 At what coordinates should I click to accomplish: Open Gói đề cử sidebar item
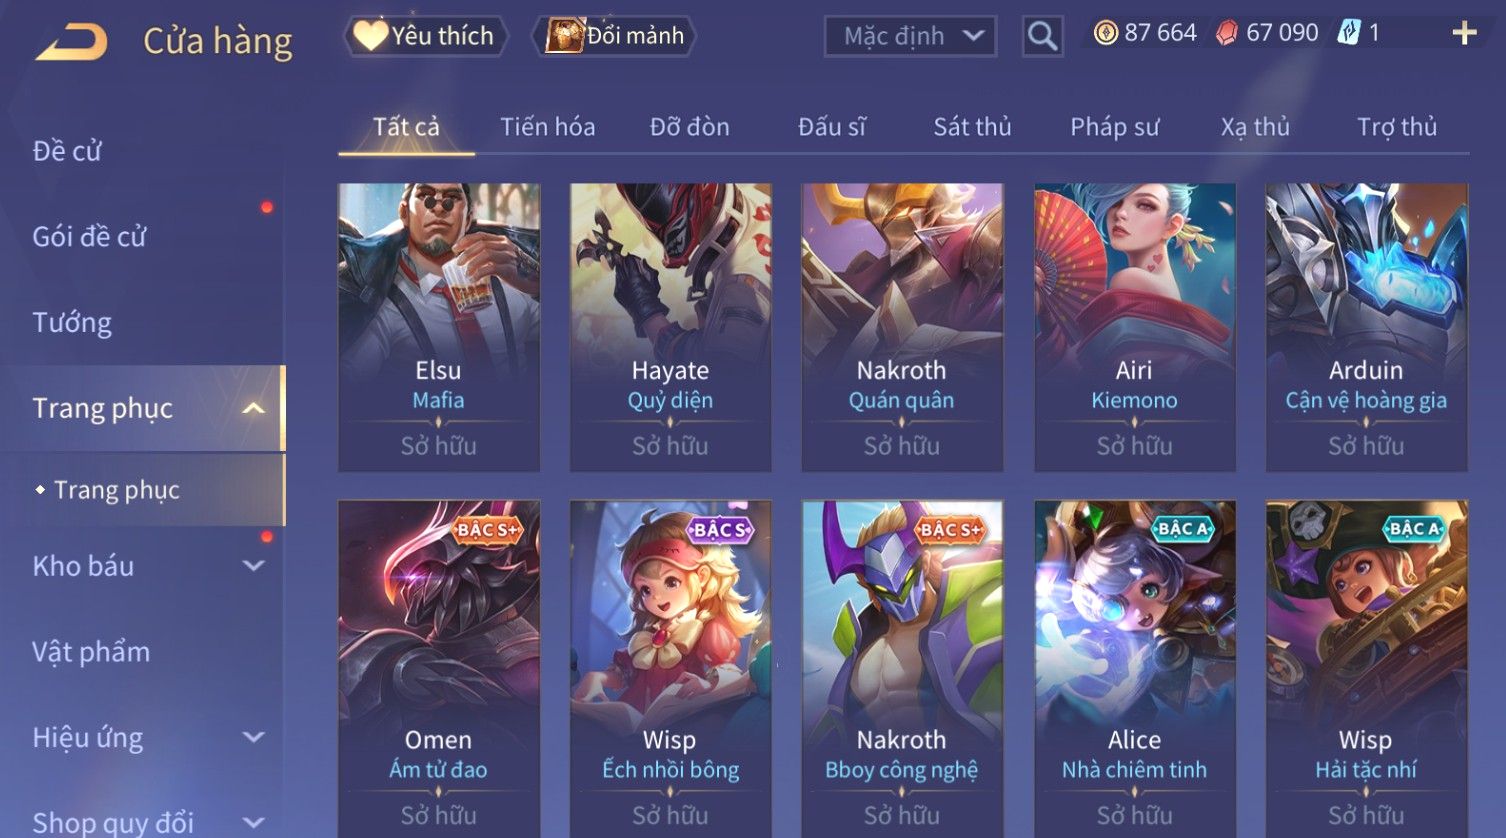click(x=89, y=237)
